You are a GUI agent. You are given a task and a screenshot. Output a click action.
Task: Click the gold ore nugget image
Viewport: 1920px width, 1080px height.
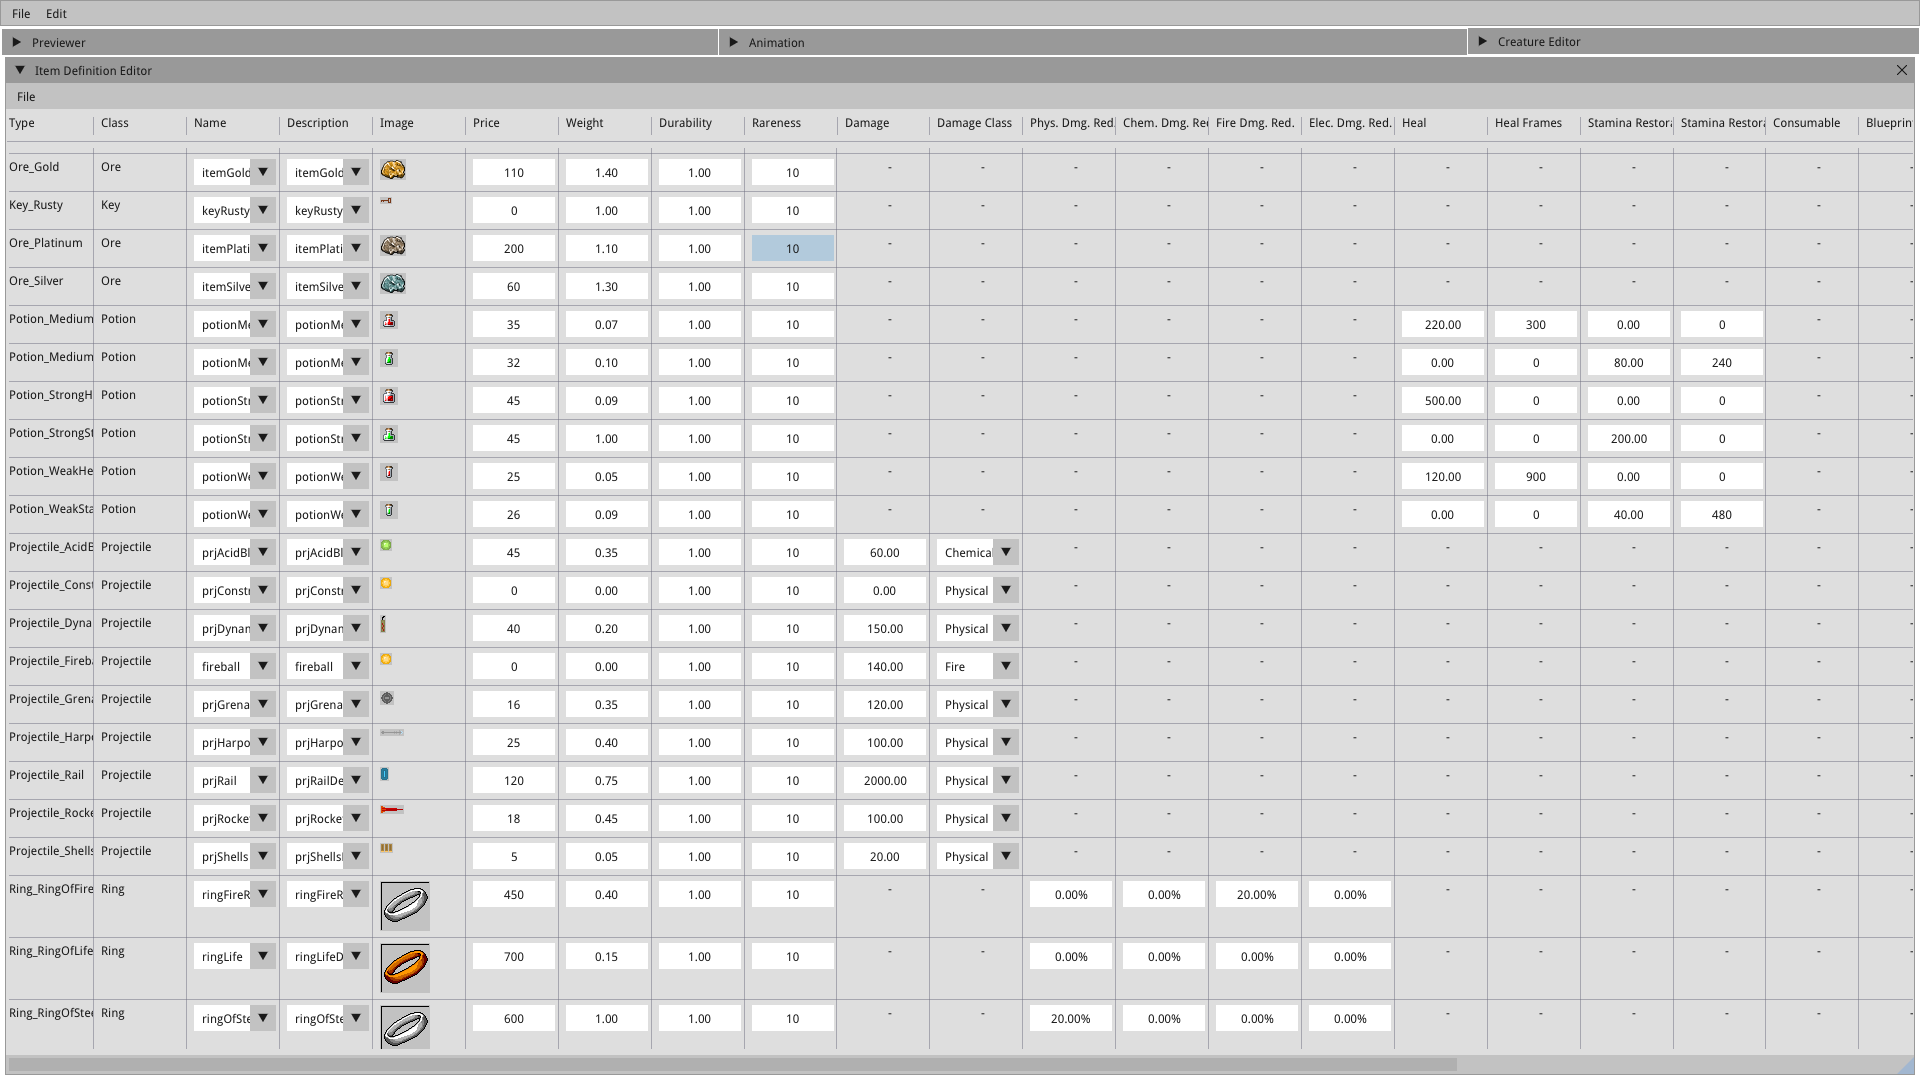click(393, 170)
